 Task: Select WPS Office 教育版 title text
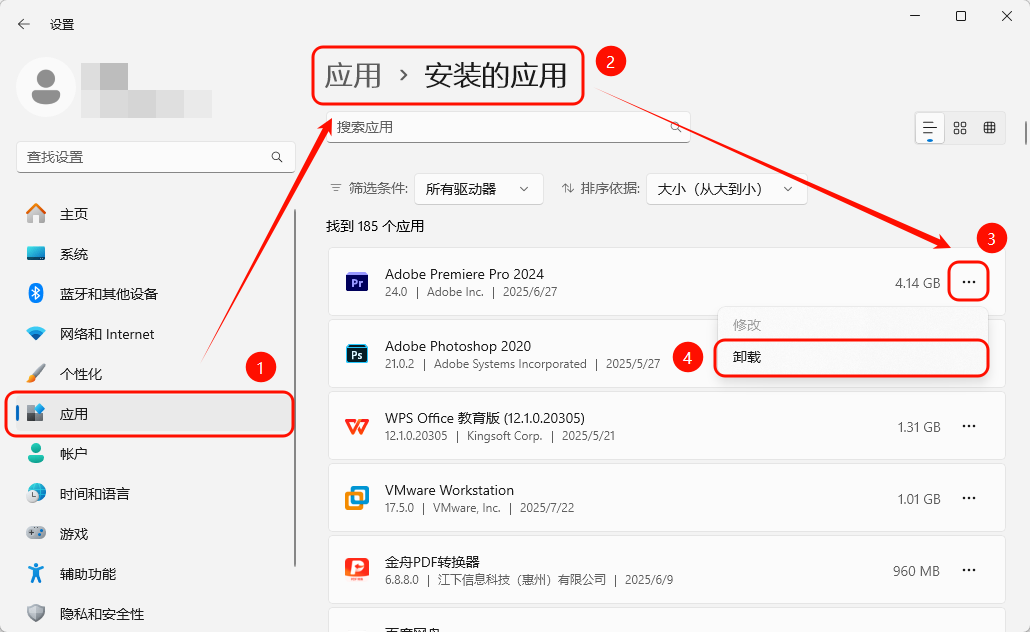click(485, 418)
